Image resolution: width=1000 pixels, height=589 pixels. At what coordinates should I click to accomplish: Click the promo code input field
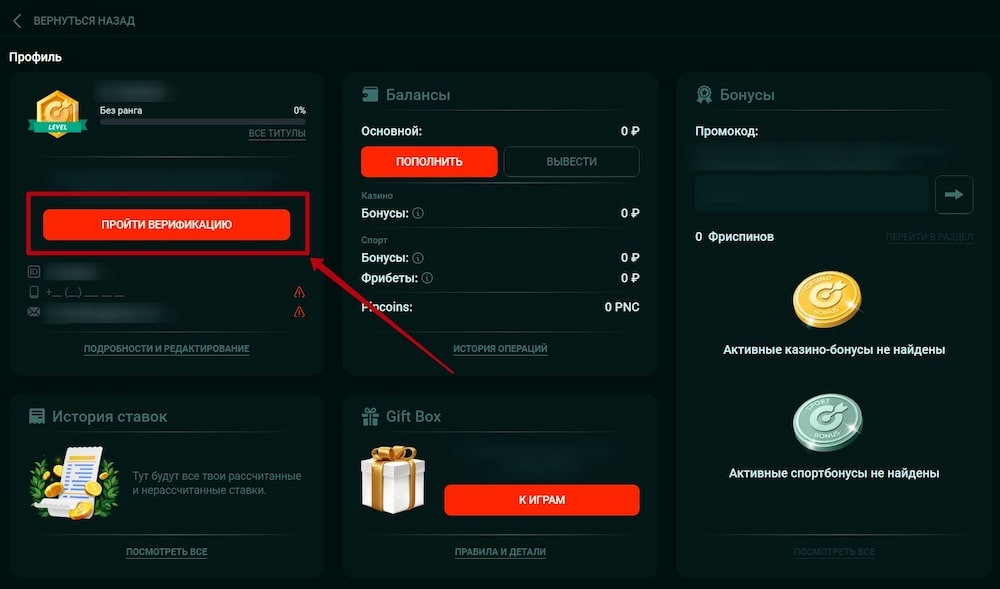tap(810, 195)
